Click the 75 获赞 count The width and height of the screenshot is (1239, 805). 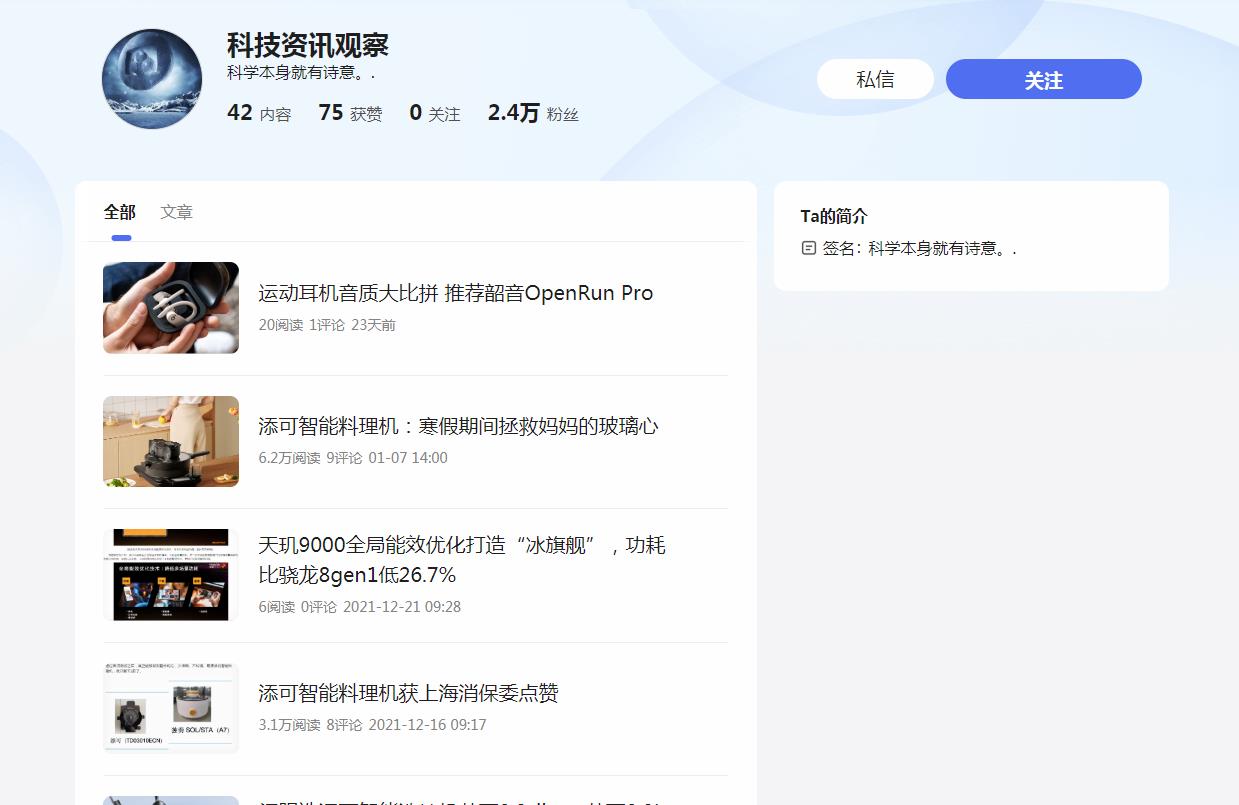[x=350, y=113]
